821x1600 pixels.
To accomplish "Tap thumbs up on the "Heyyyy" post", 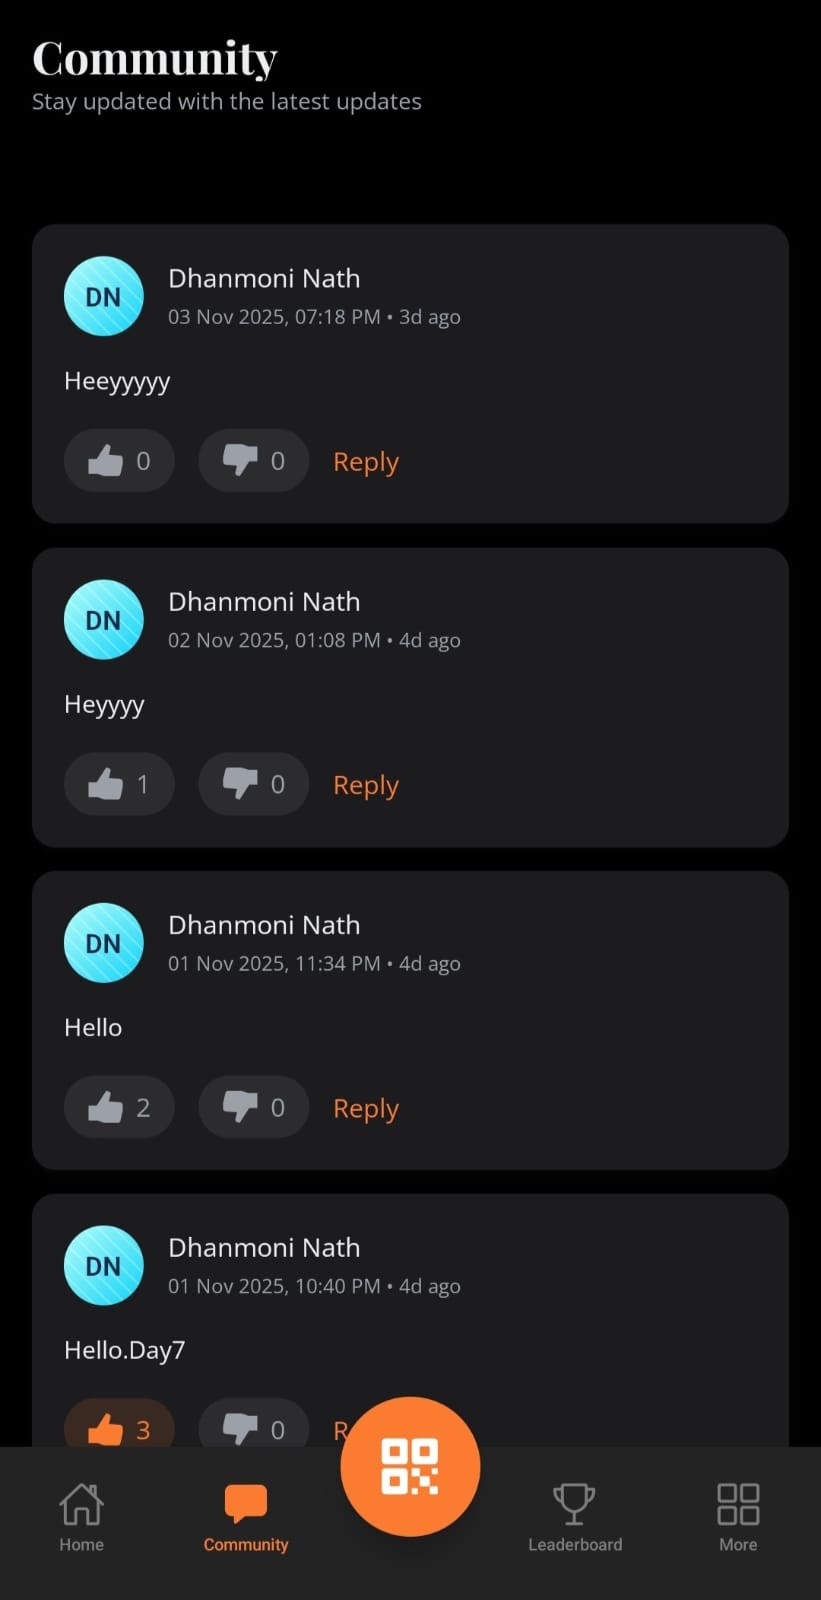I will tap(119, 784).
